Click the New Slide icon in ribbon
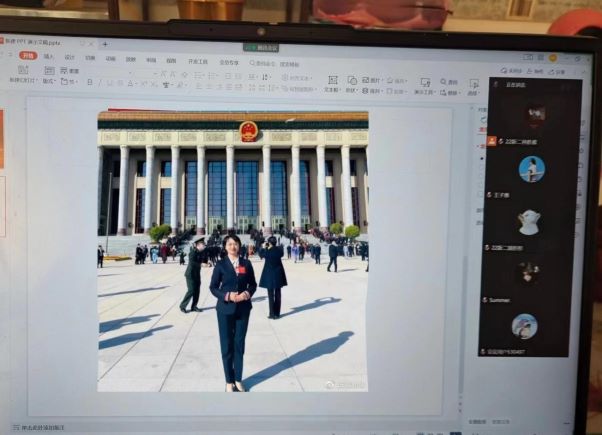602x435 pixels. coord(23,70)
